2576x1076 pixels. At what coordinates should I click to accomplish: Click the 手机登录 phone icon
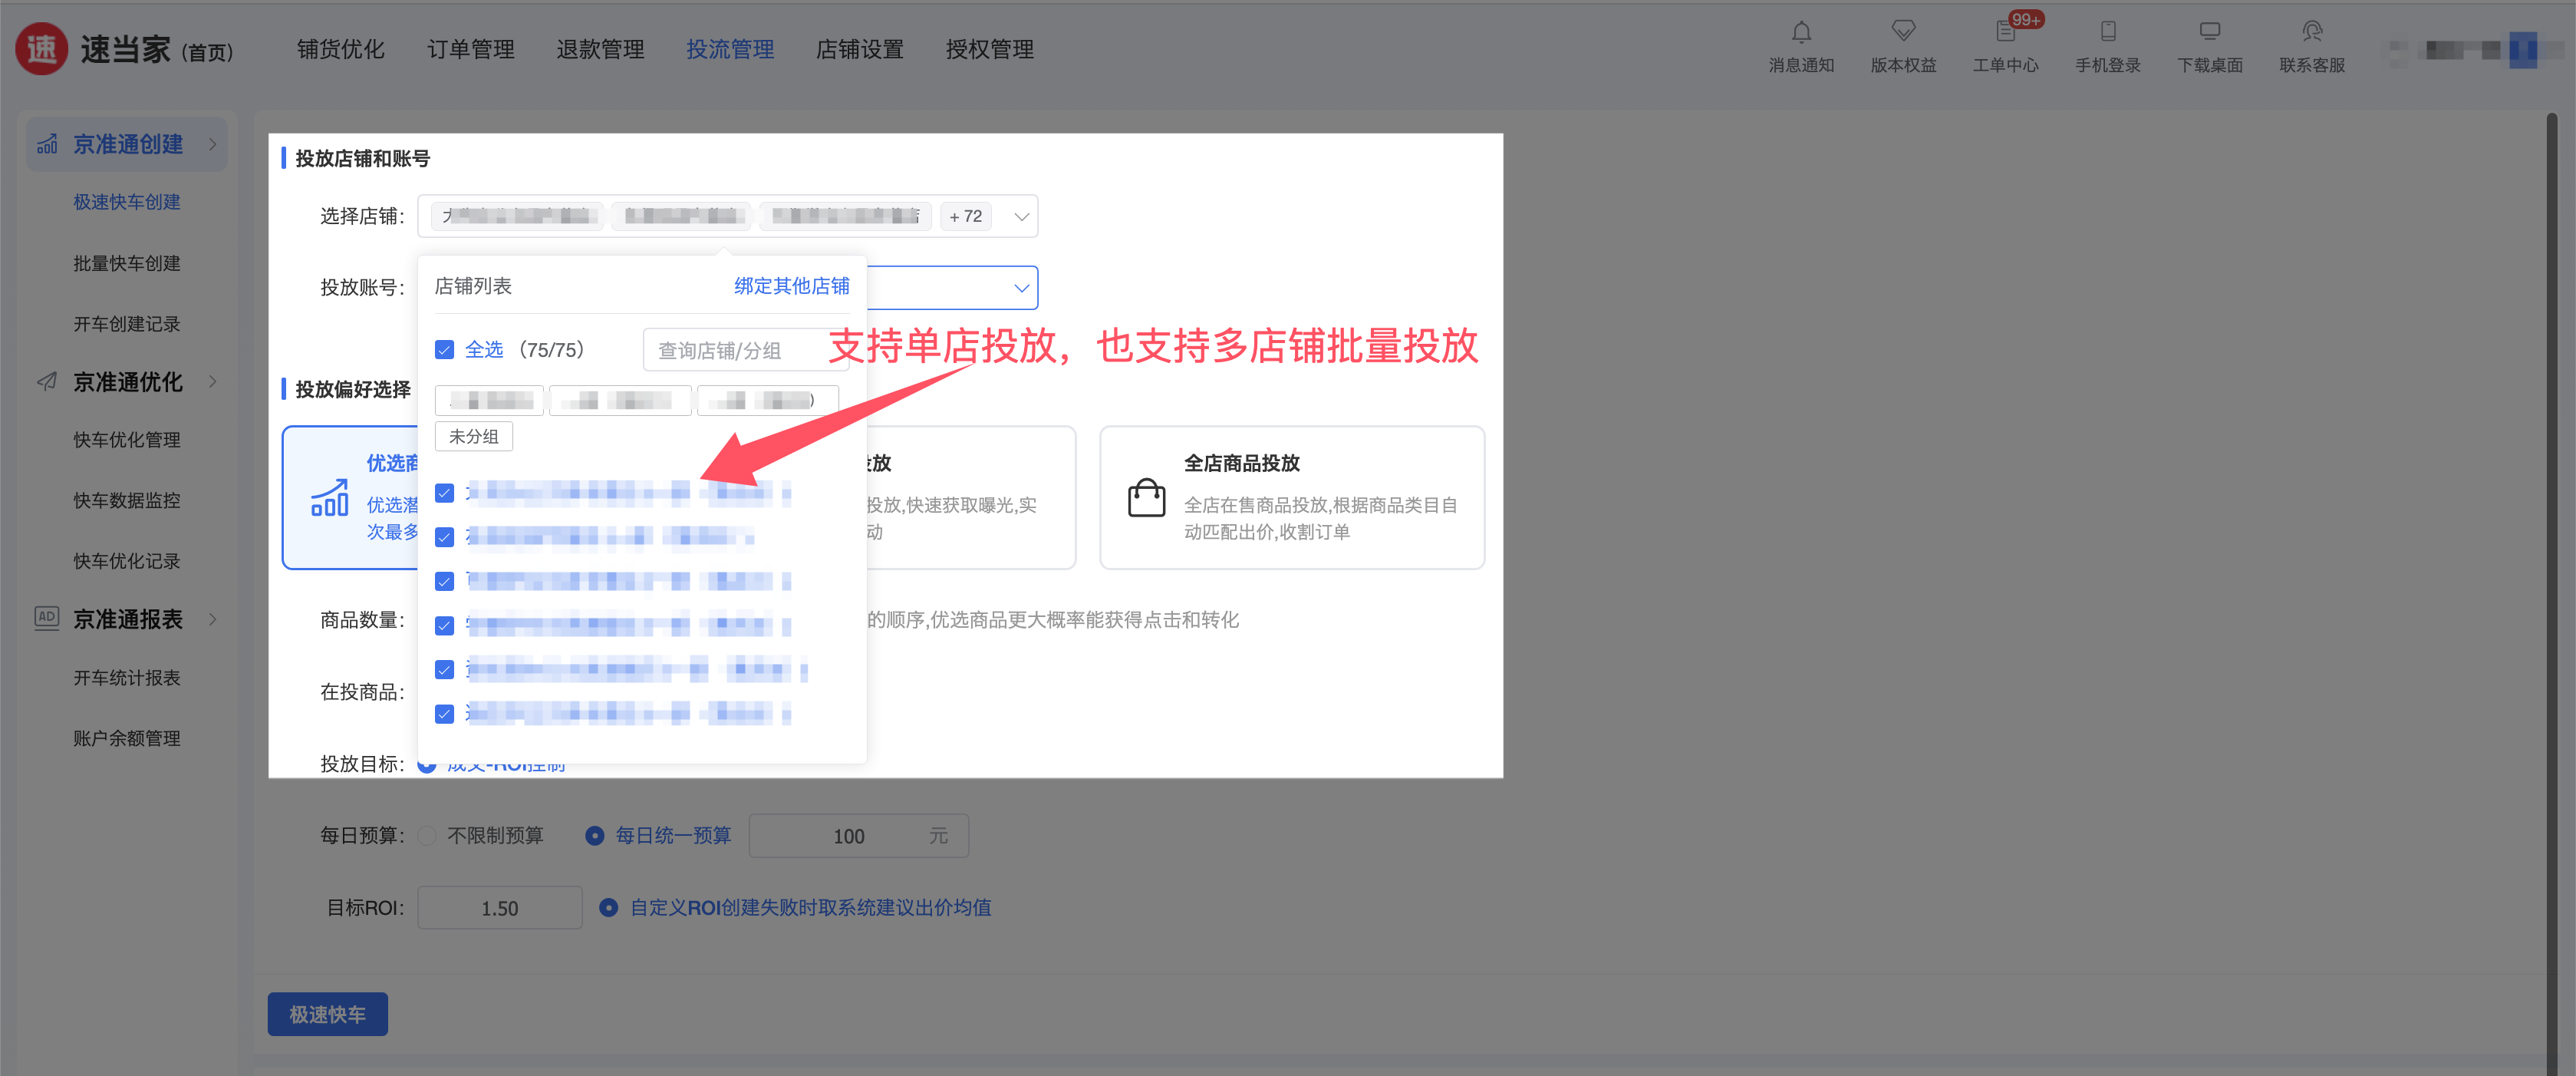pyautogui.click(x=2108, y=32)
